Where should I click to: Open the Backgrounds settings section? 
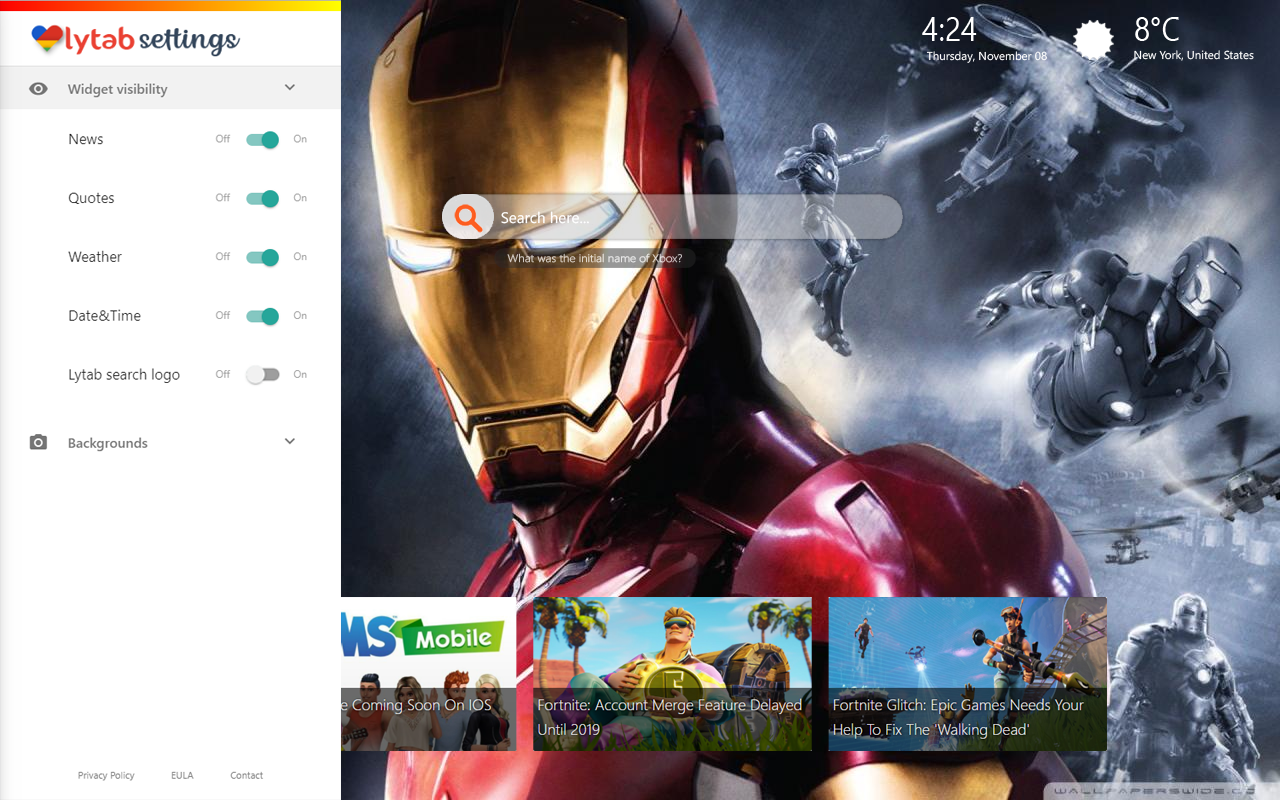click(x=107, y=443)
